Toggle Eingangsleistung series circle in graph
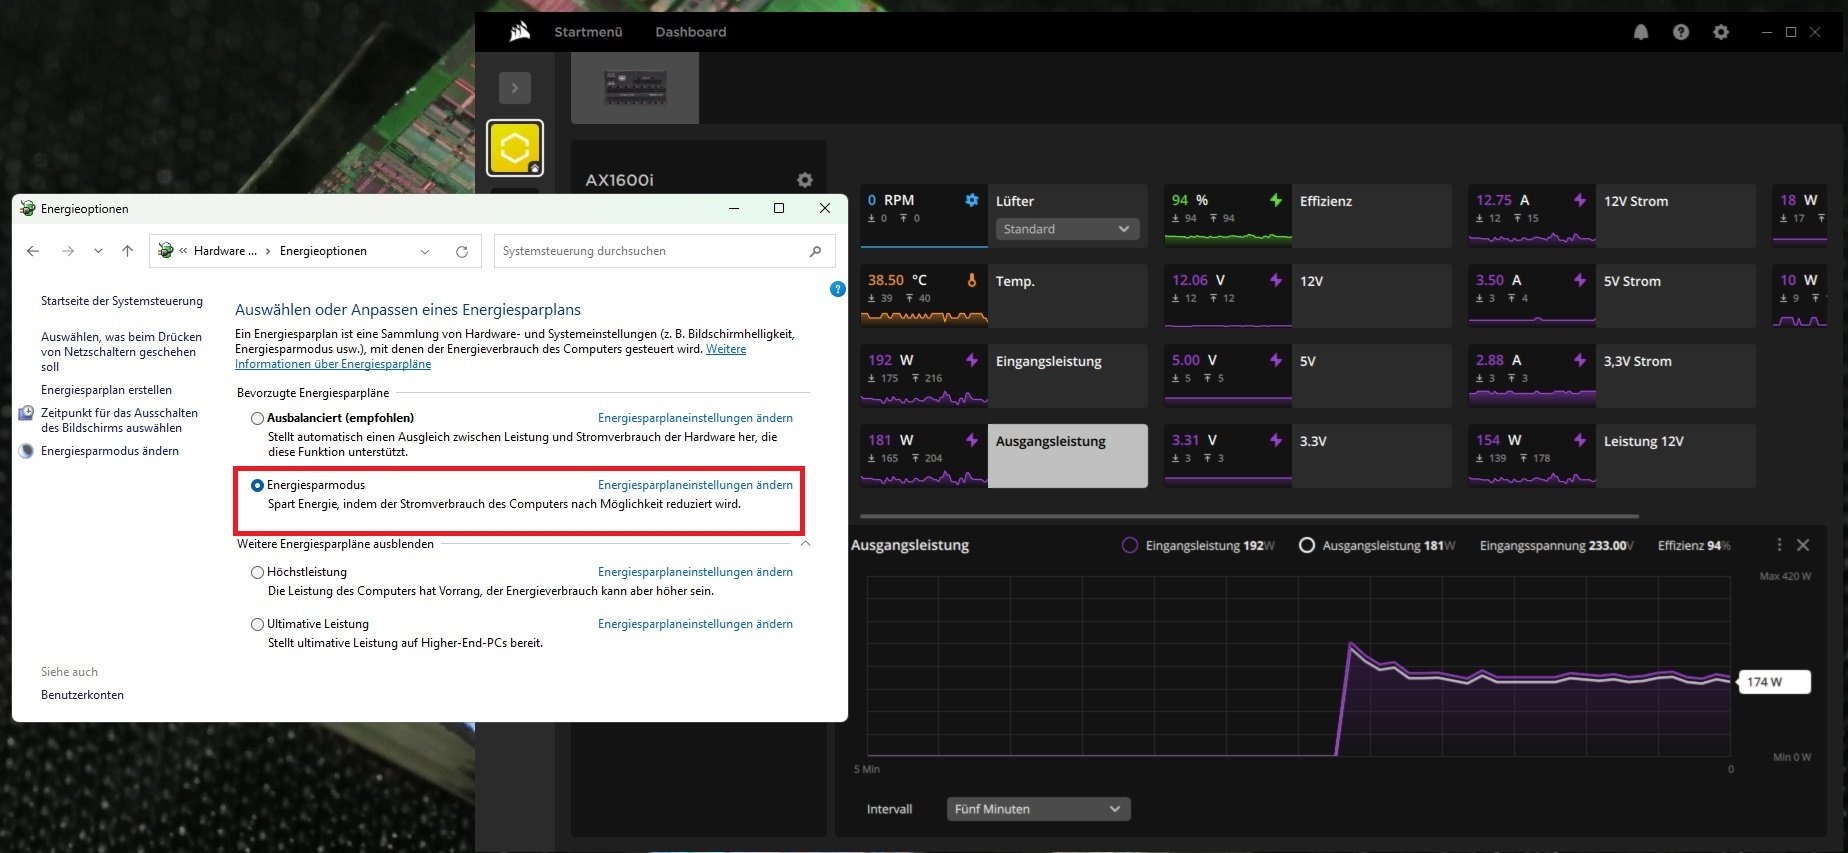This screenshot has height=853, width=1848. [x=1130, y=545]
